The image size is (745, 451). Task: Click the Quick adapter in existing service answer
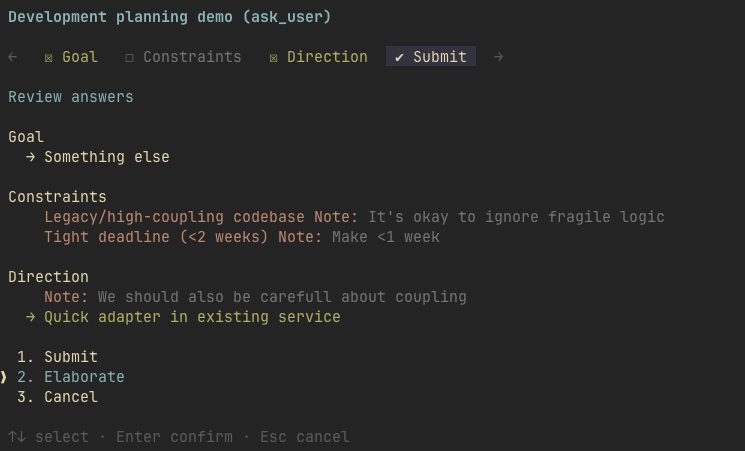[192, 317]
